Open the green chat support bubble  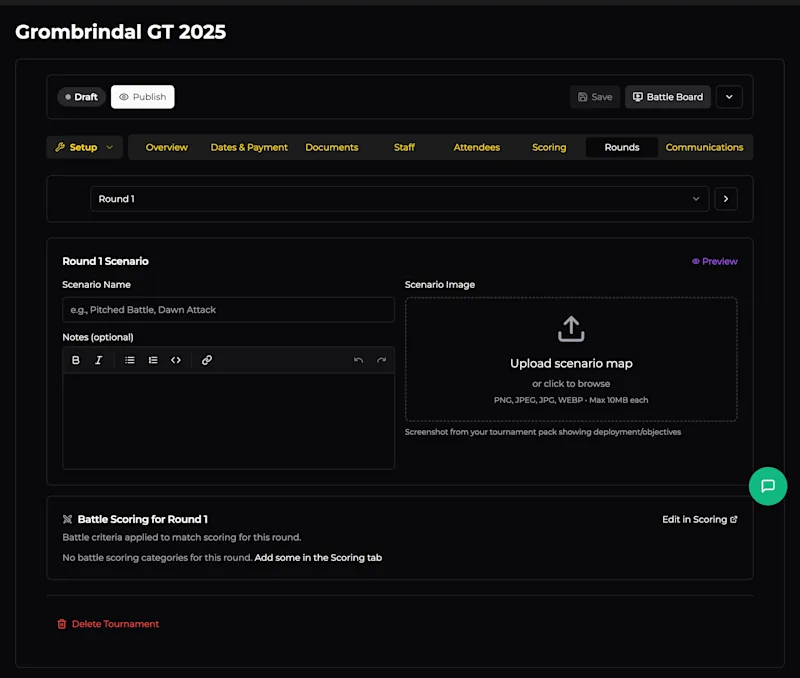[x=767, y=486]
